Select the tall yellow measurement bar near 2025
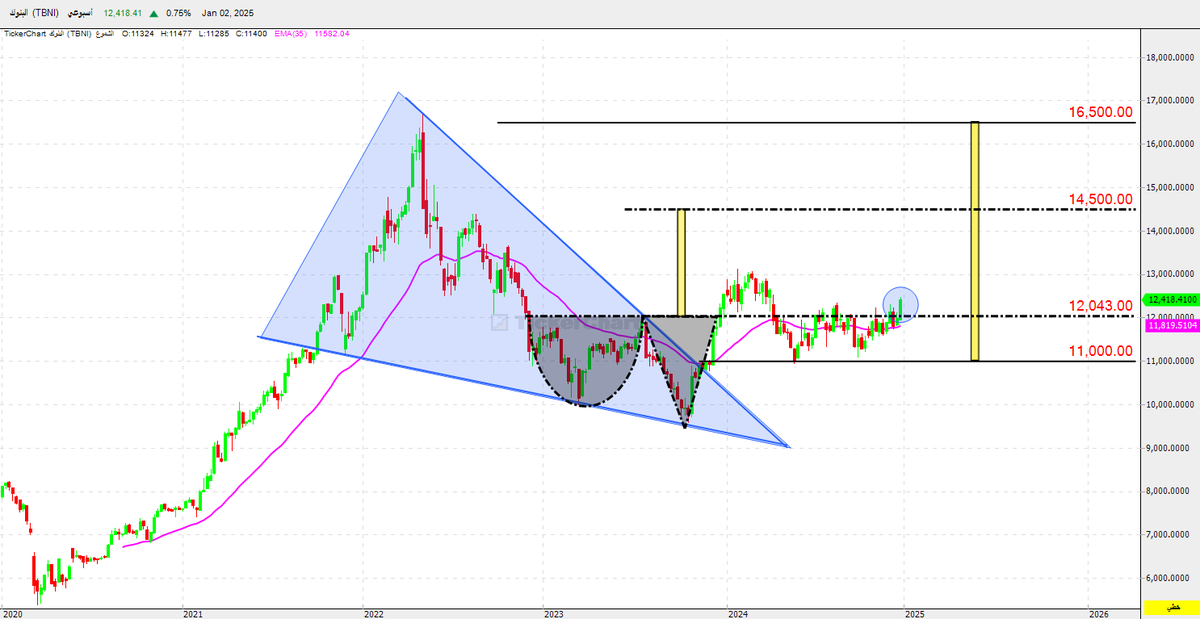Screen dimensions: 1200x619 tap(975, 241)
